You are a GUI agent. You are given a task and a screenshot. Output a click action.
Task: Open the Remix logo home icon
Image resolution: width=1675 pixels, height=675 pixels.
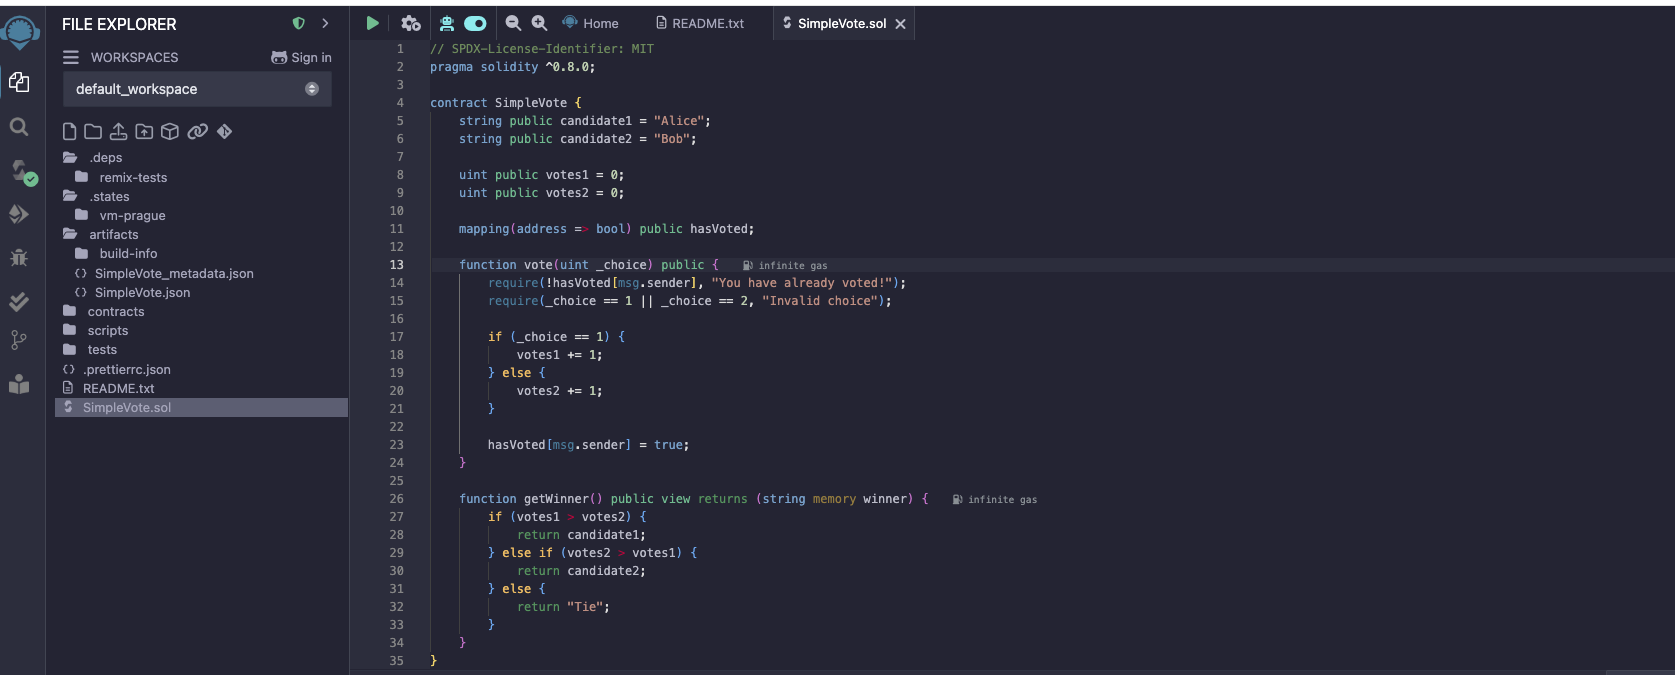pyautogui.click(x=20, y=31)
